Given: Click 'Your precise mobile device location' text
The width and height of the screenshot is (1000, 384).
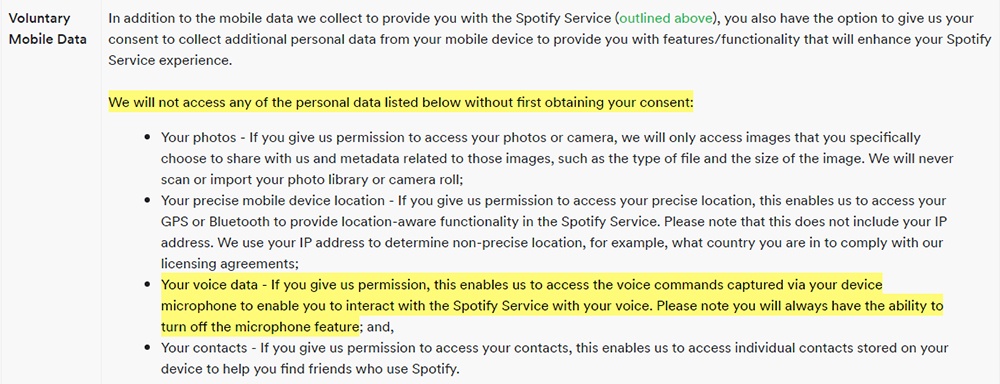Looking at the screenshot, I should point(272,200).
